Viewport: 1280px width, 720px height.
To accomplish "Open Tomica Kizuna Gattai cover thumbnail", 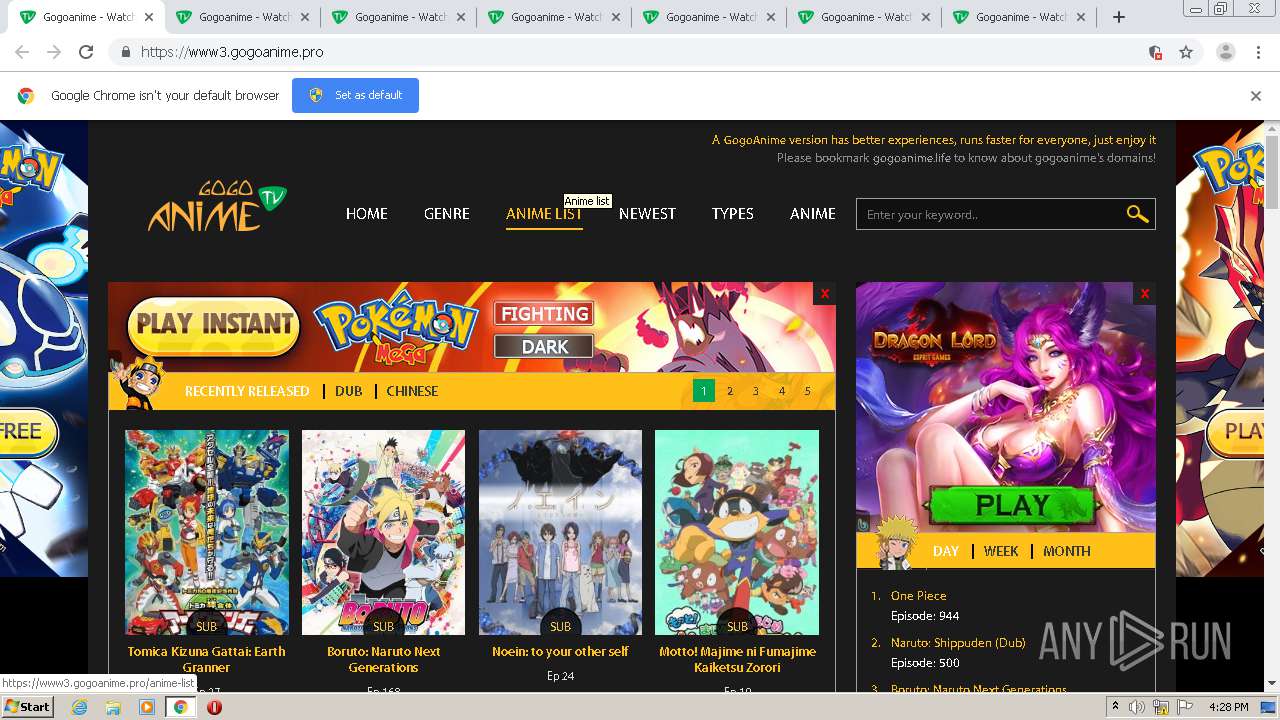I will [207, 533].
